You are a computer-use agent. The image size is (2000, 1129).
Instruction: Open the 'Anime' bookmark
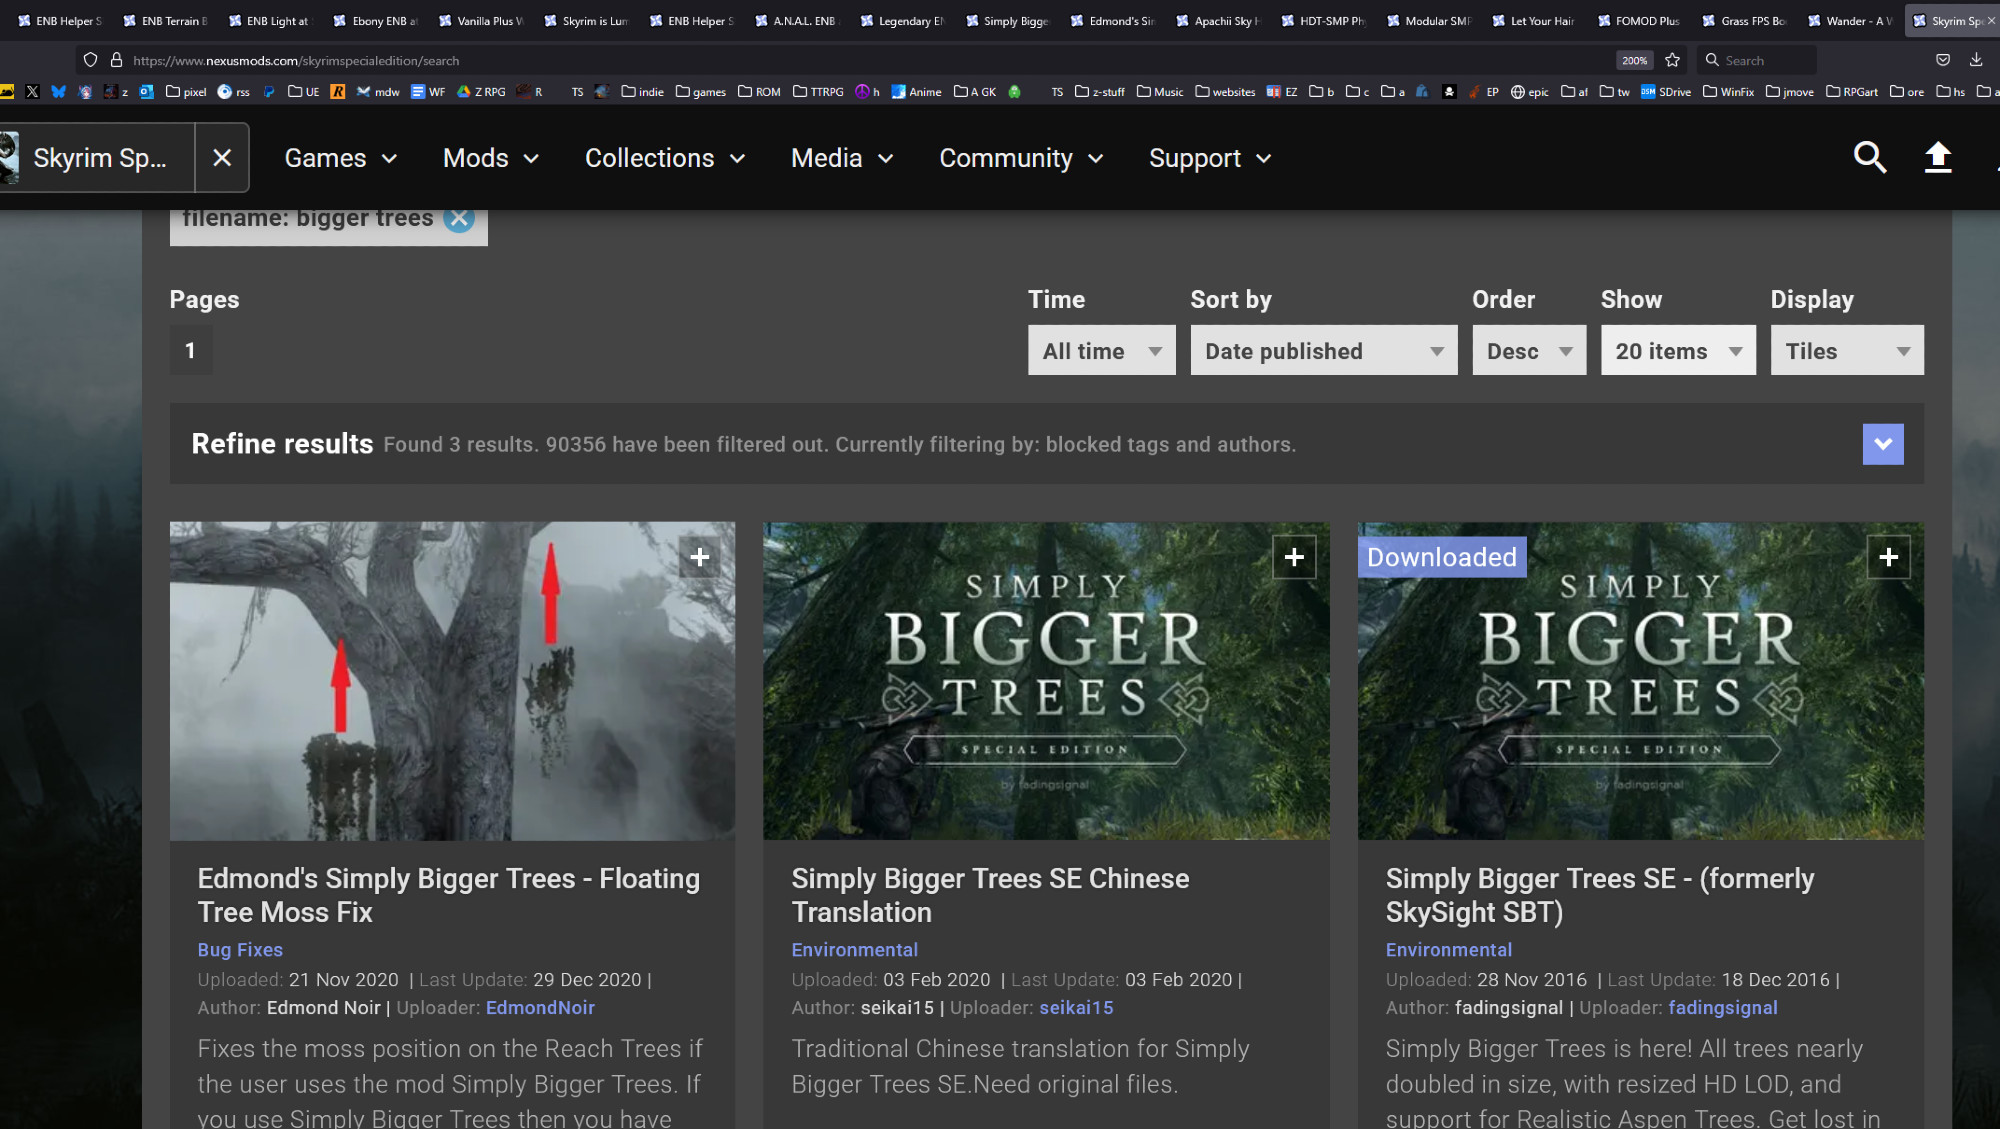pyautogui.click(x=916, y=92)
